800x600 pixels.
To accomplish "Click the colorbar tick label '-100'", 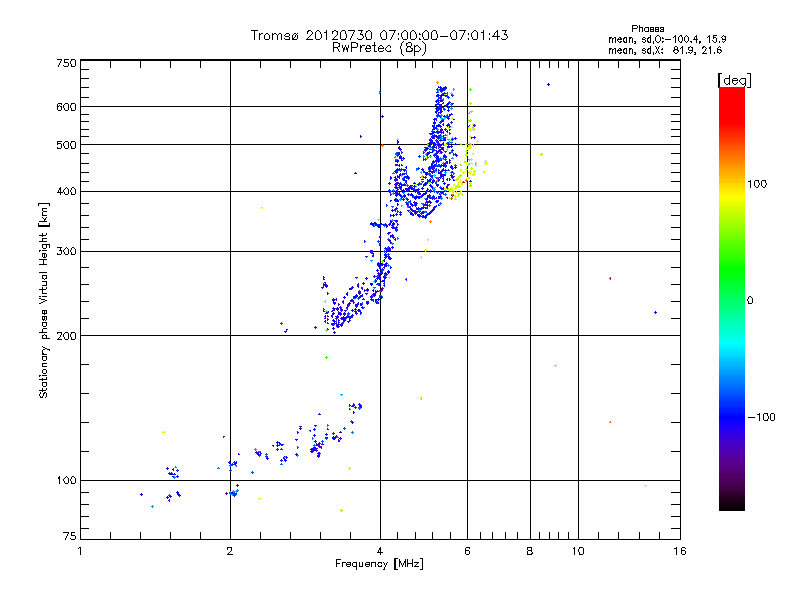I will pos(761,417).
